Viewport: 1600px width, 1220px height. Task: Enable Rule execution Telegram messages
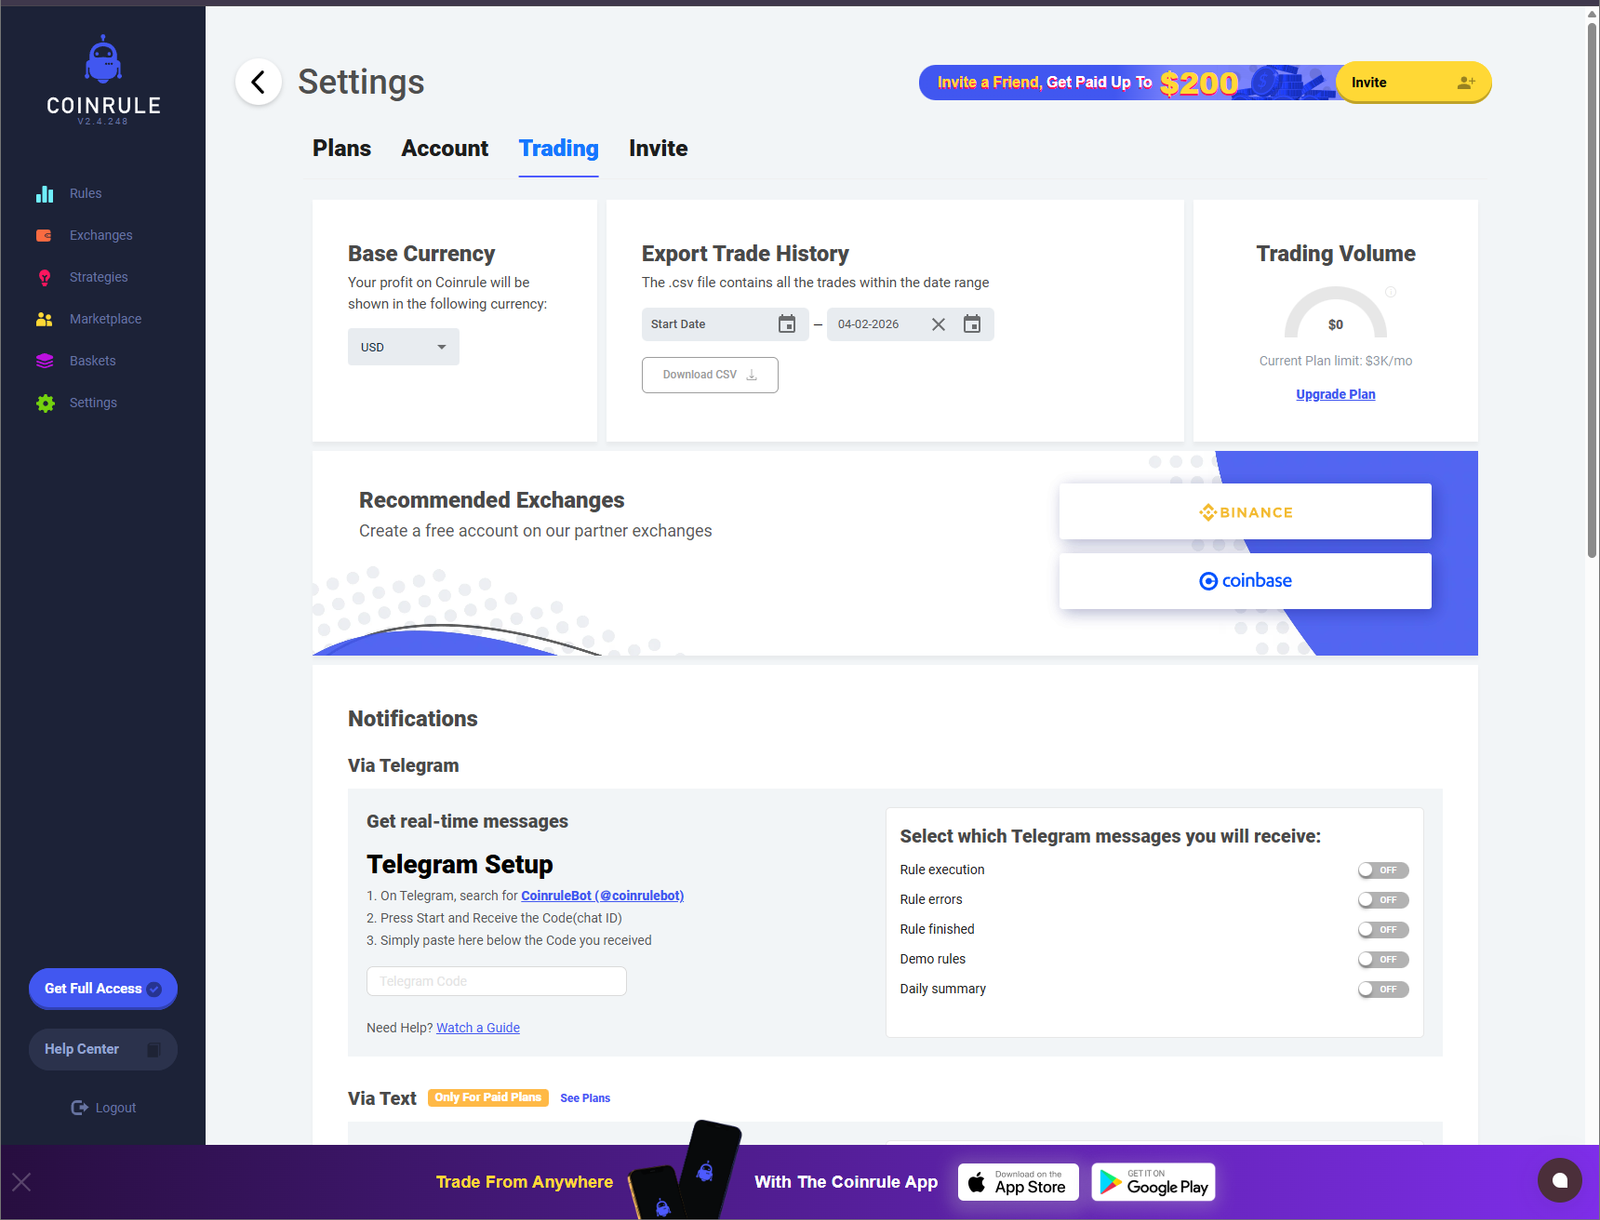pyautogui.click(x=1382, y=870)
